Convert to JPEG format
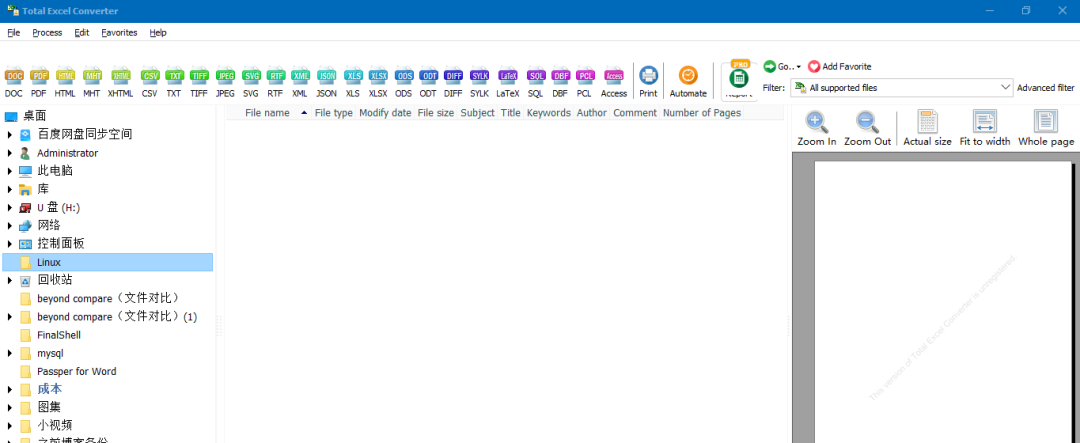 [x=225, y=83]
